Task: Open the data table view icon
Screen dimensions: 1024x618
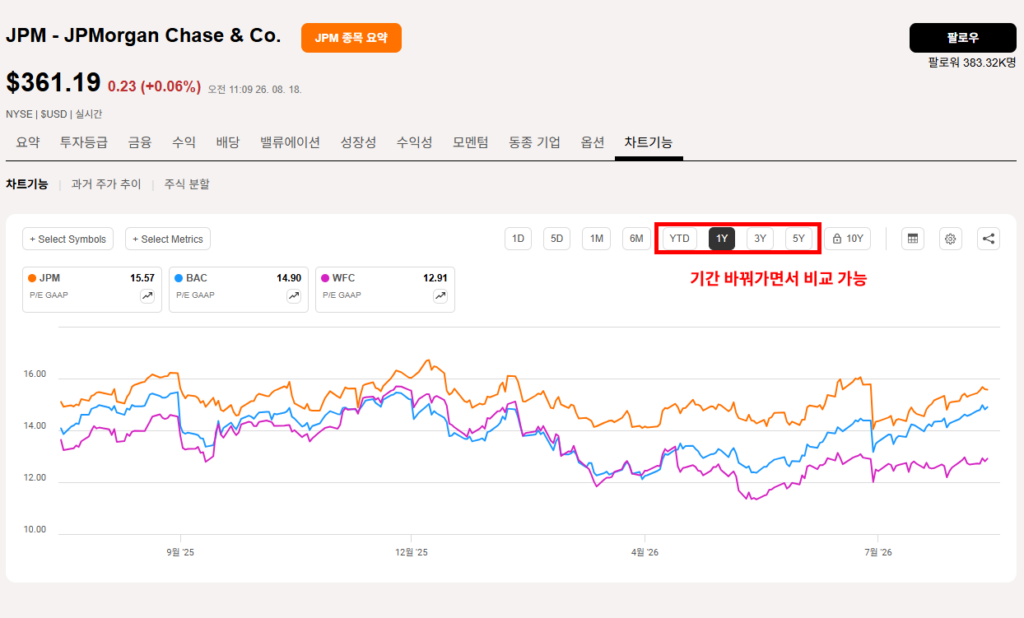Action: pos(912,238)
